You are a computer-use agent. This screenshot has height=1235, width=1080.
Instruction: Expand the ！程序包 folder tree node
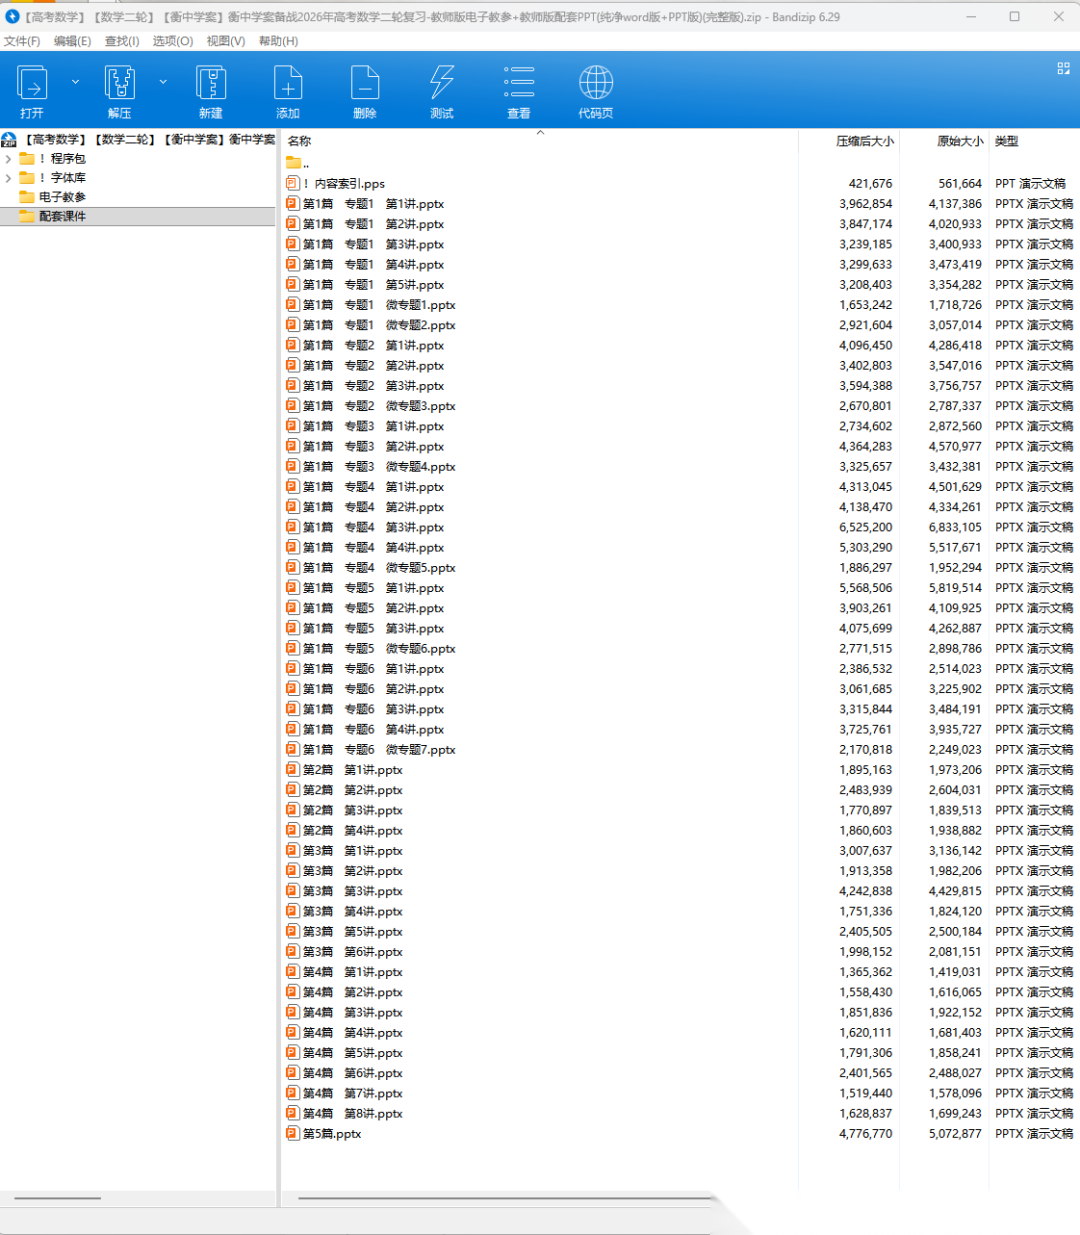[x=9, y=159]
